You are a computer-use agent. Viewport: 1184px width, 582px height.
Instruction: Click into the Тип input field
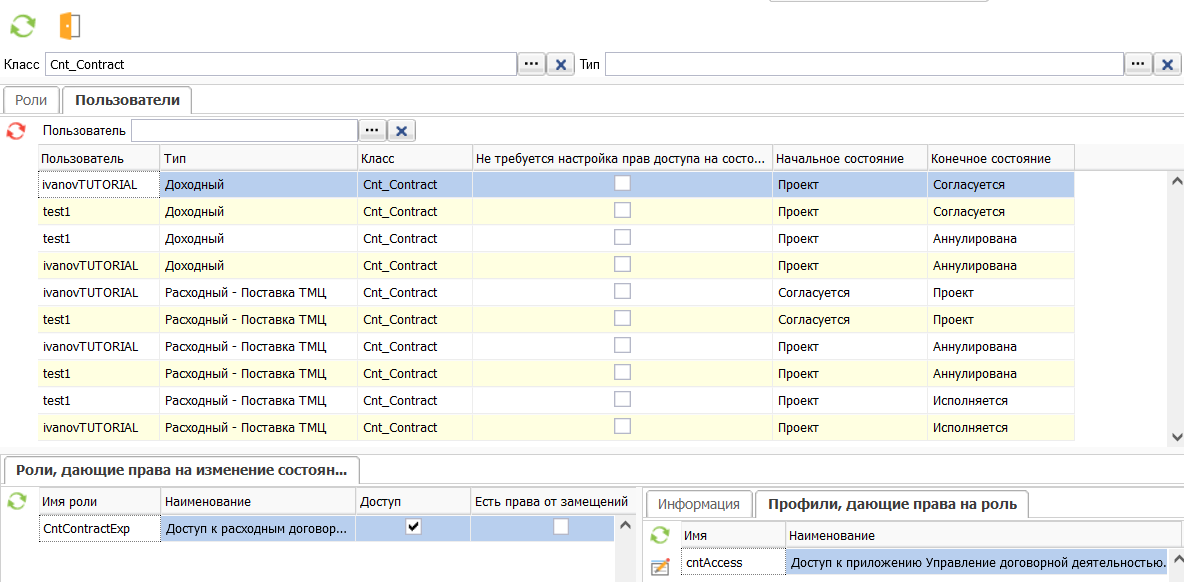pyautogui.click(x=863, y=64)
